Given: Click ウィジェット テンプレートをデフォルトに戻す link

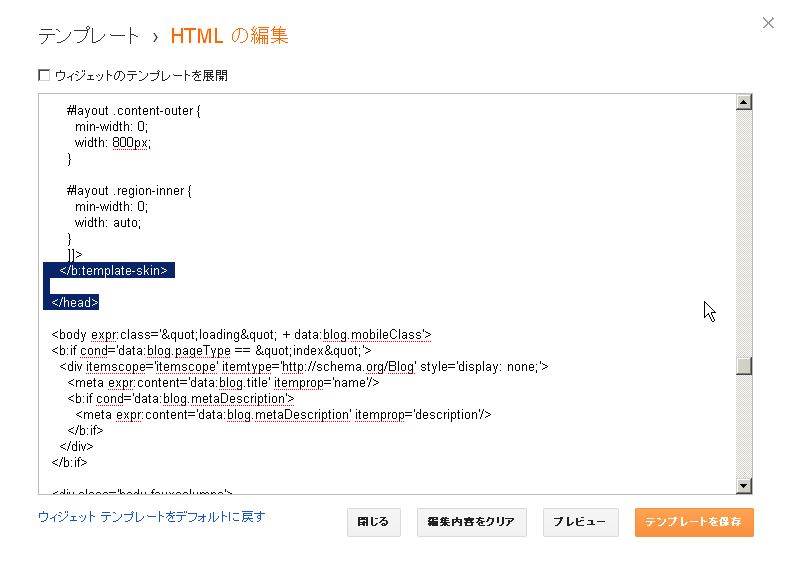Looking at the screenshot, I should pos(151,516).
